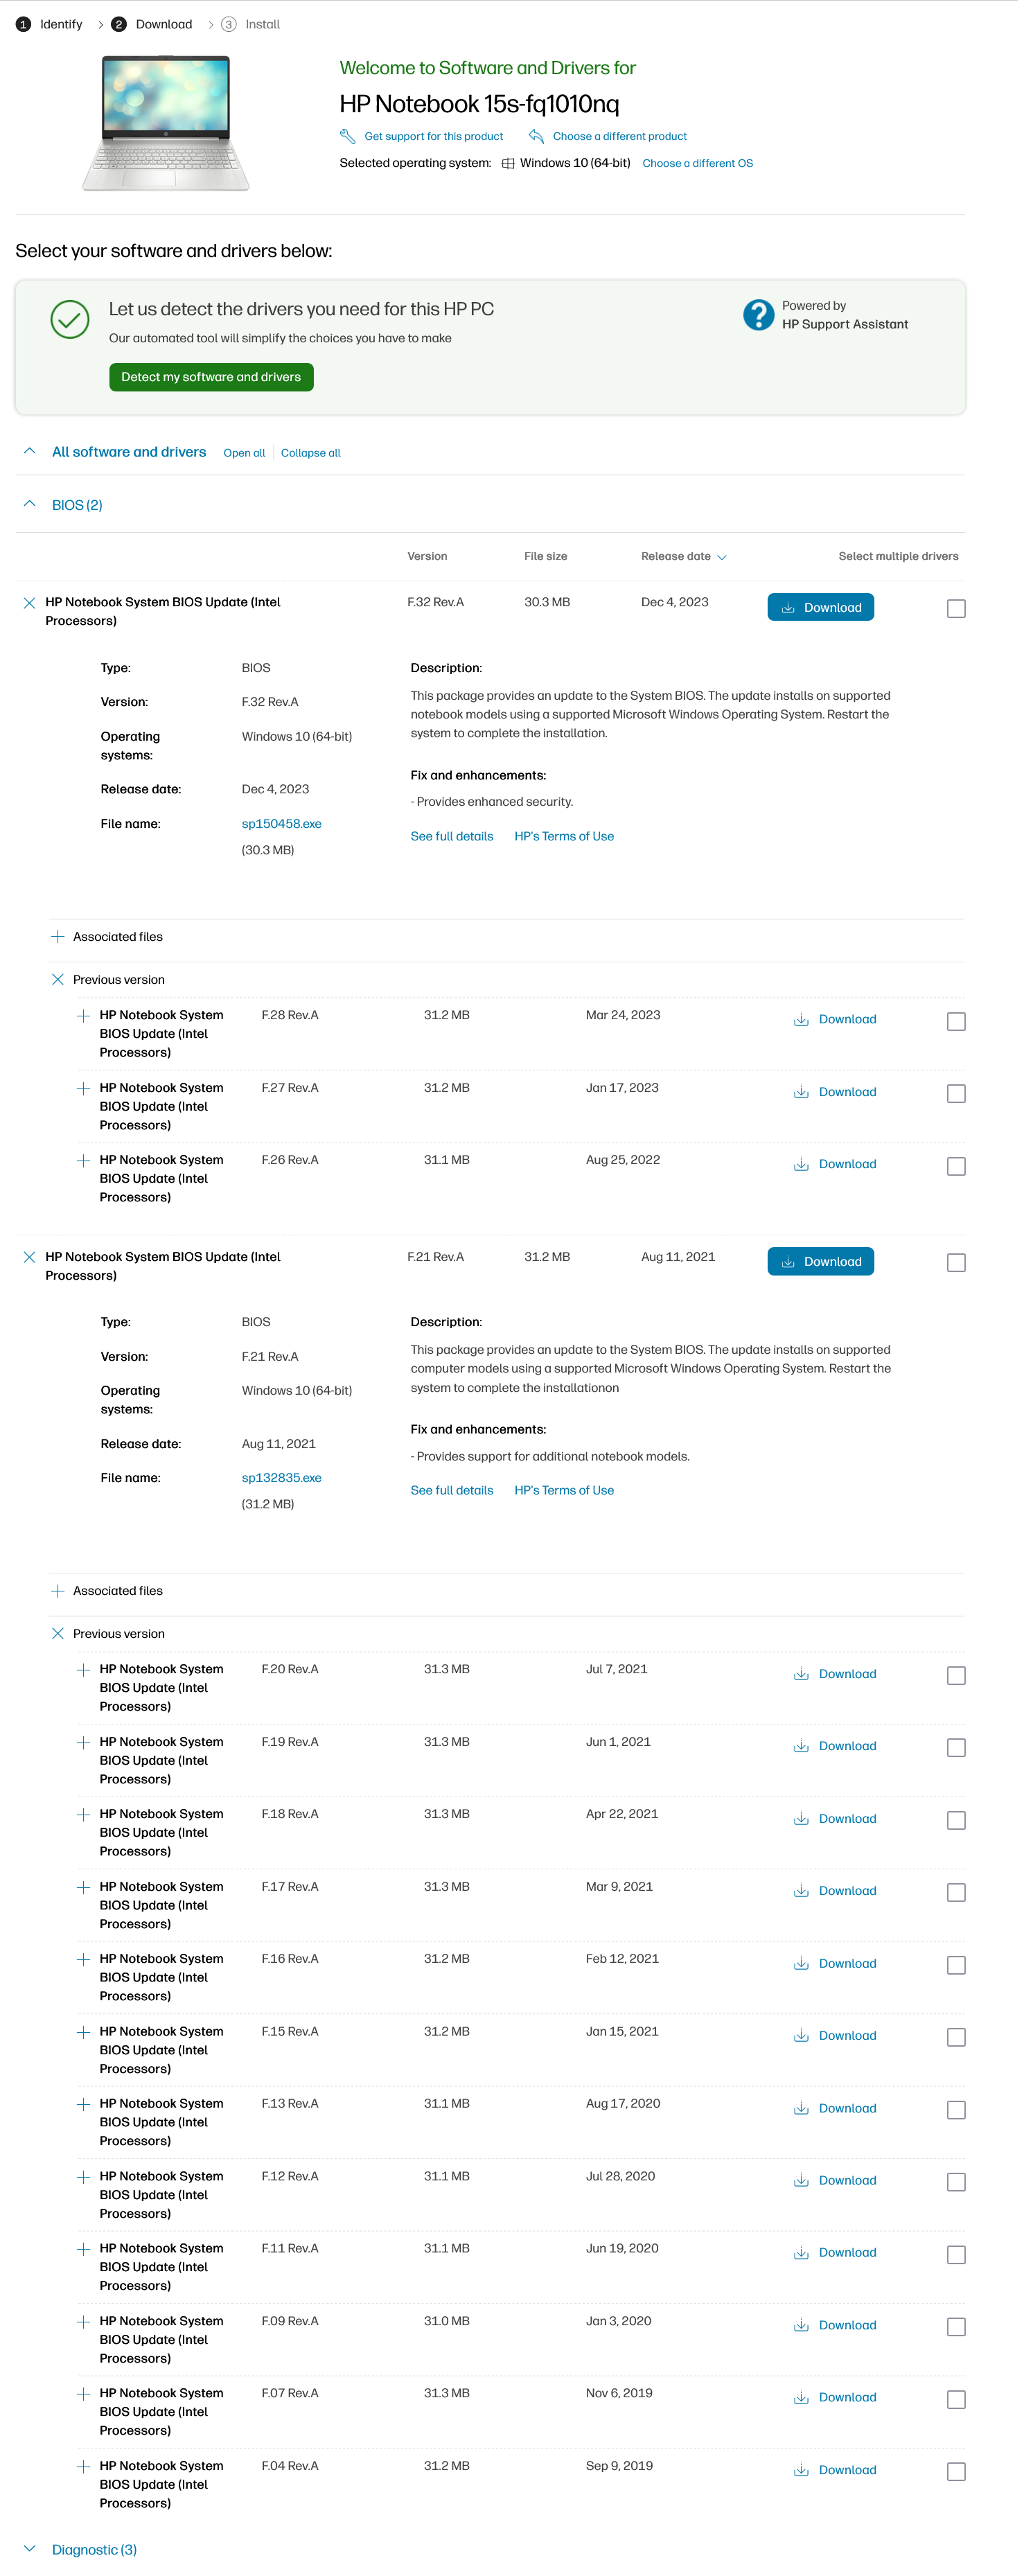Image resolution: width=1024 pixels, height=2576 pixels.
Task: Tick the checkbox for F.32 Rev.A BIOS
Action: tap(956, 609)
